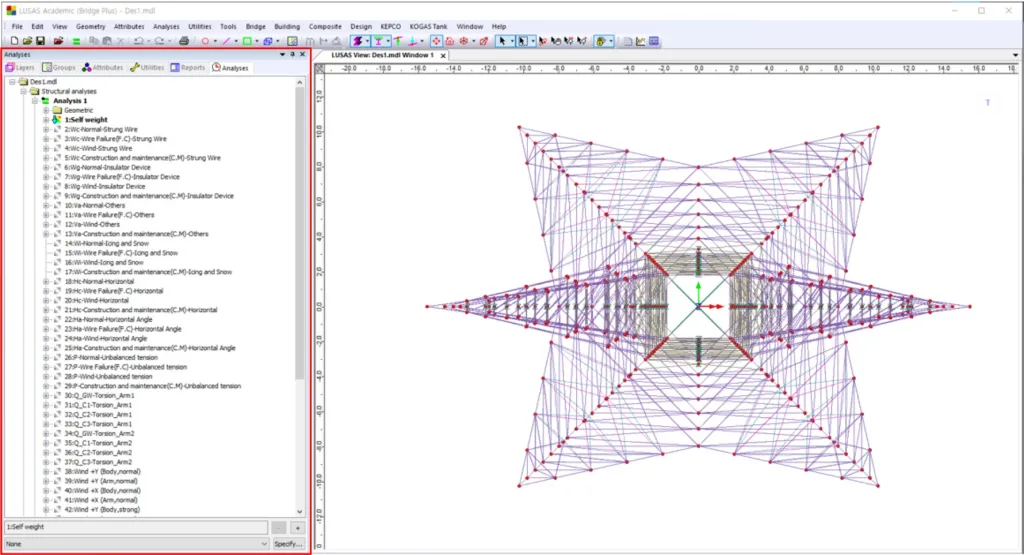Viewport: 1024px width, 555px height.
Task: Click the plus button beside loadcase field
Action: coord(297,527)
